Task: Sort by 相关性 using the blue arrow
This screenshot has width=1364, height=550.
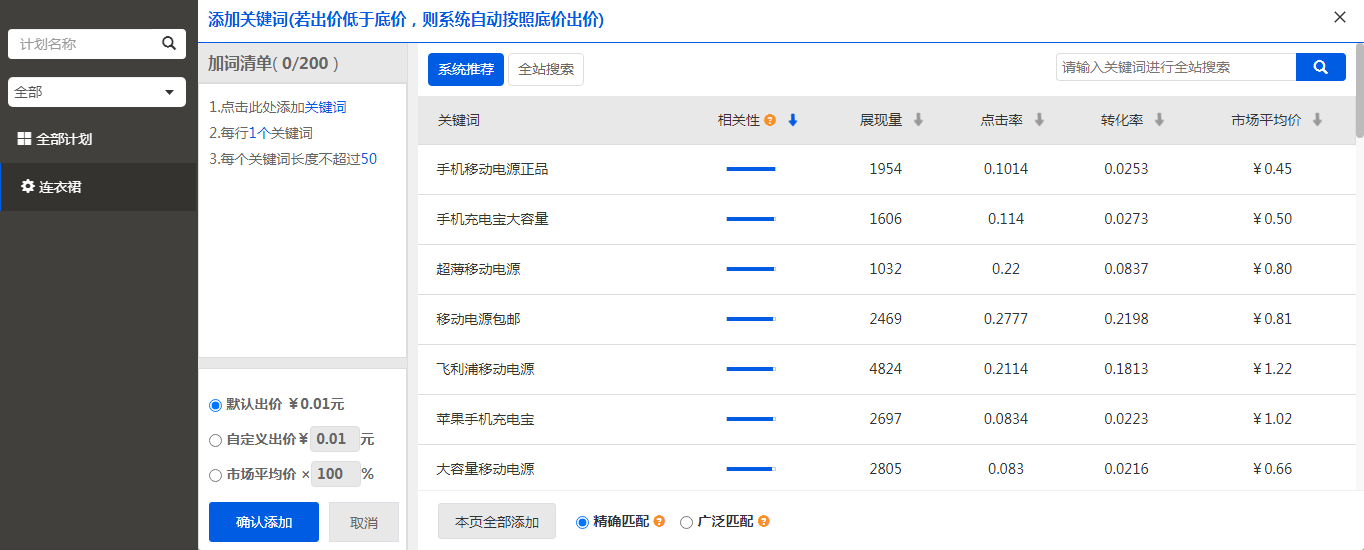Action: pyautogui.click(x=793, y=120)
